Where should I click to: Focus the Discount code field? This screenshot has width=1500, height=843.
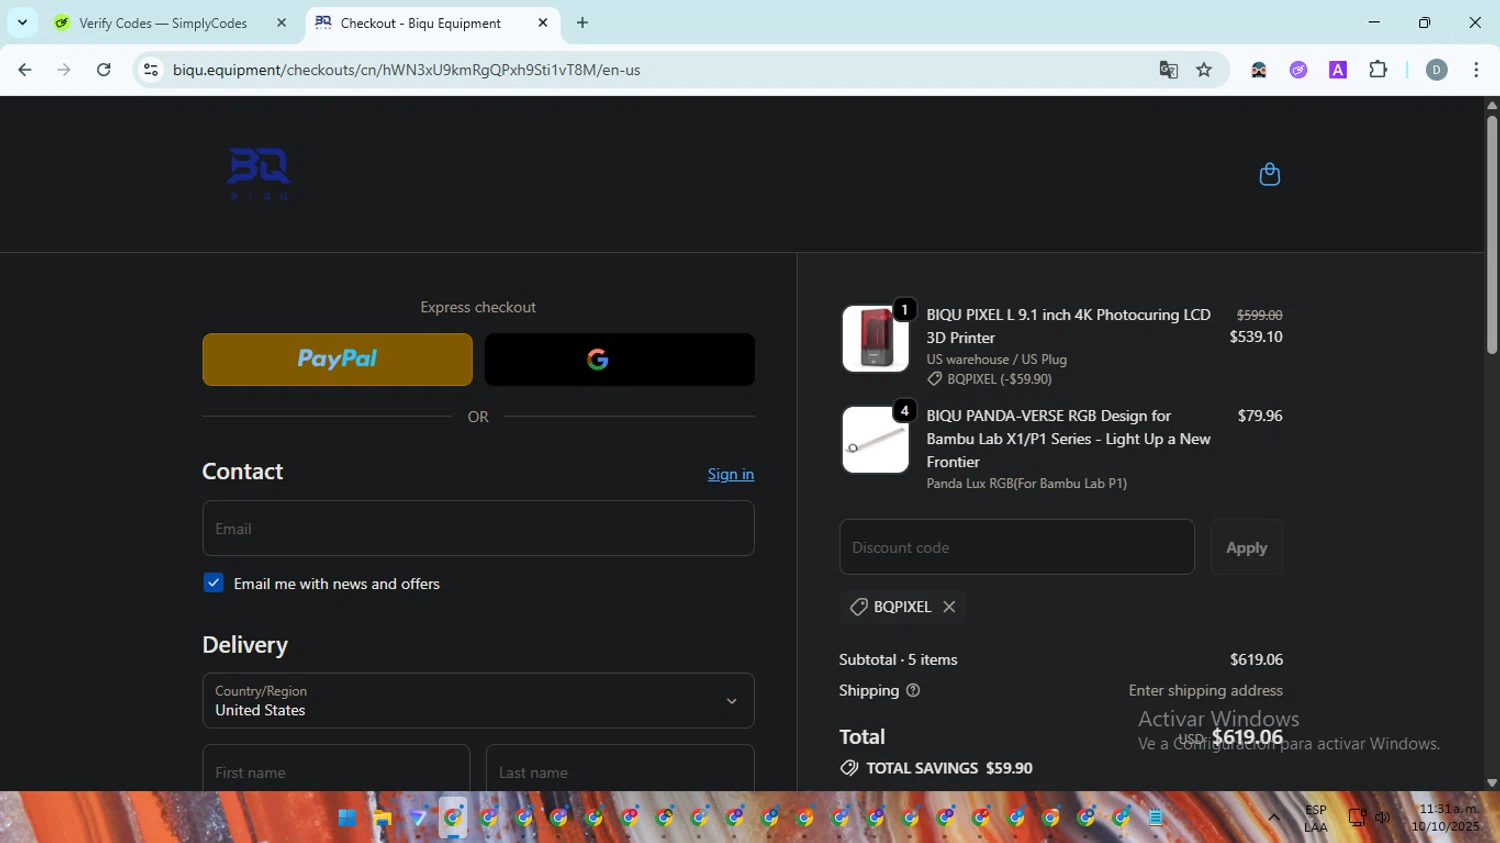point(1017,547)
